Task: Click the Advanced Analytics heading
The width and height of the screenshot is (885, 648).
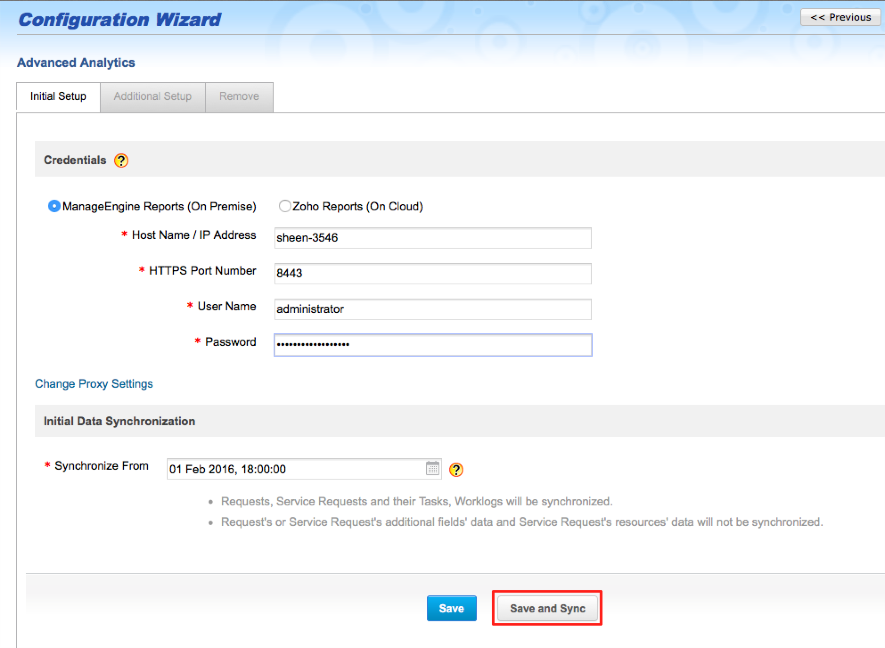Action: (76, 62)
